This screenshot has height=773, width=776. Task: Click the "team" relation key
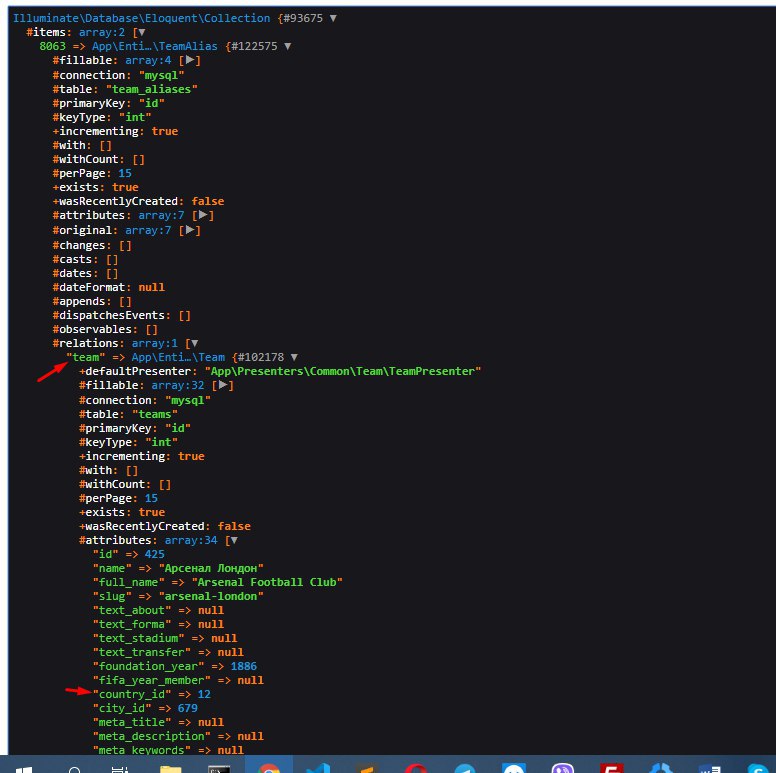pos(86,357)
